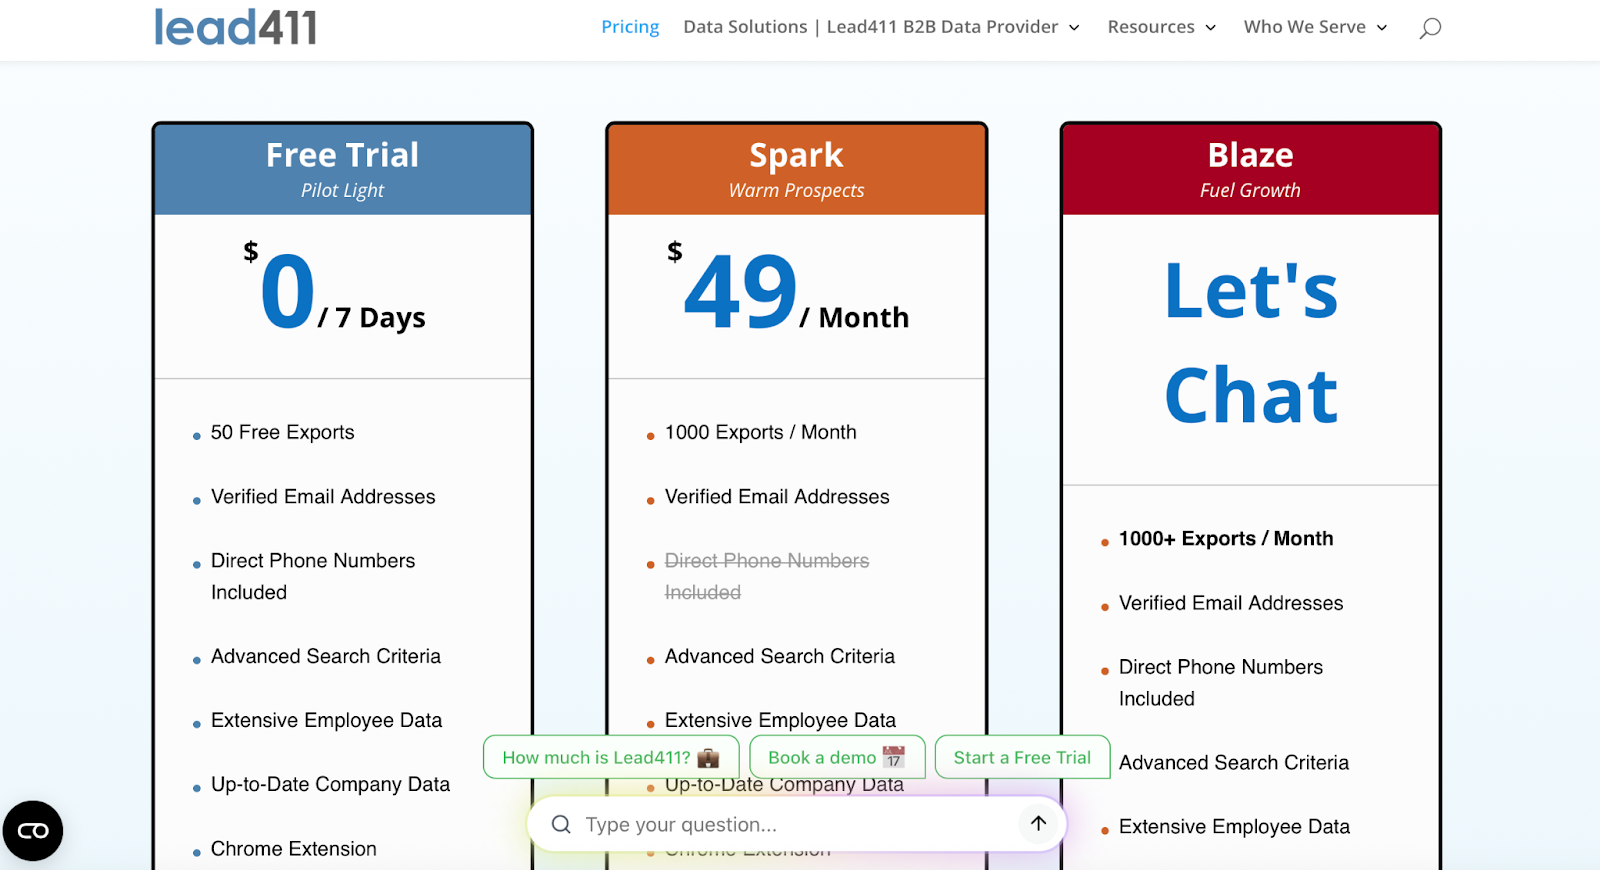Image resolution: width=1600 pixels, height=870 pixels.
Task: Expand the Who We Serve menu
Action: tap(1315, 27)
